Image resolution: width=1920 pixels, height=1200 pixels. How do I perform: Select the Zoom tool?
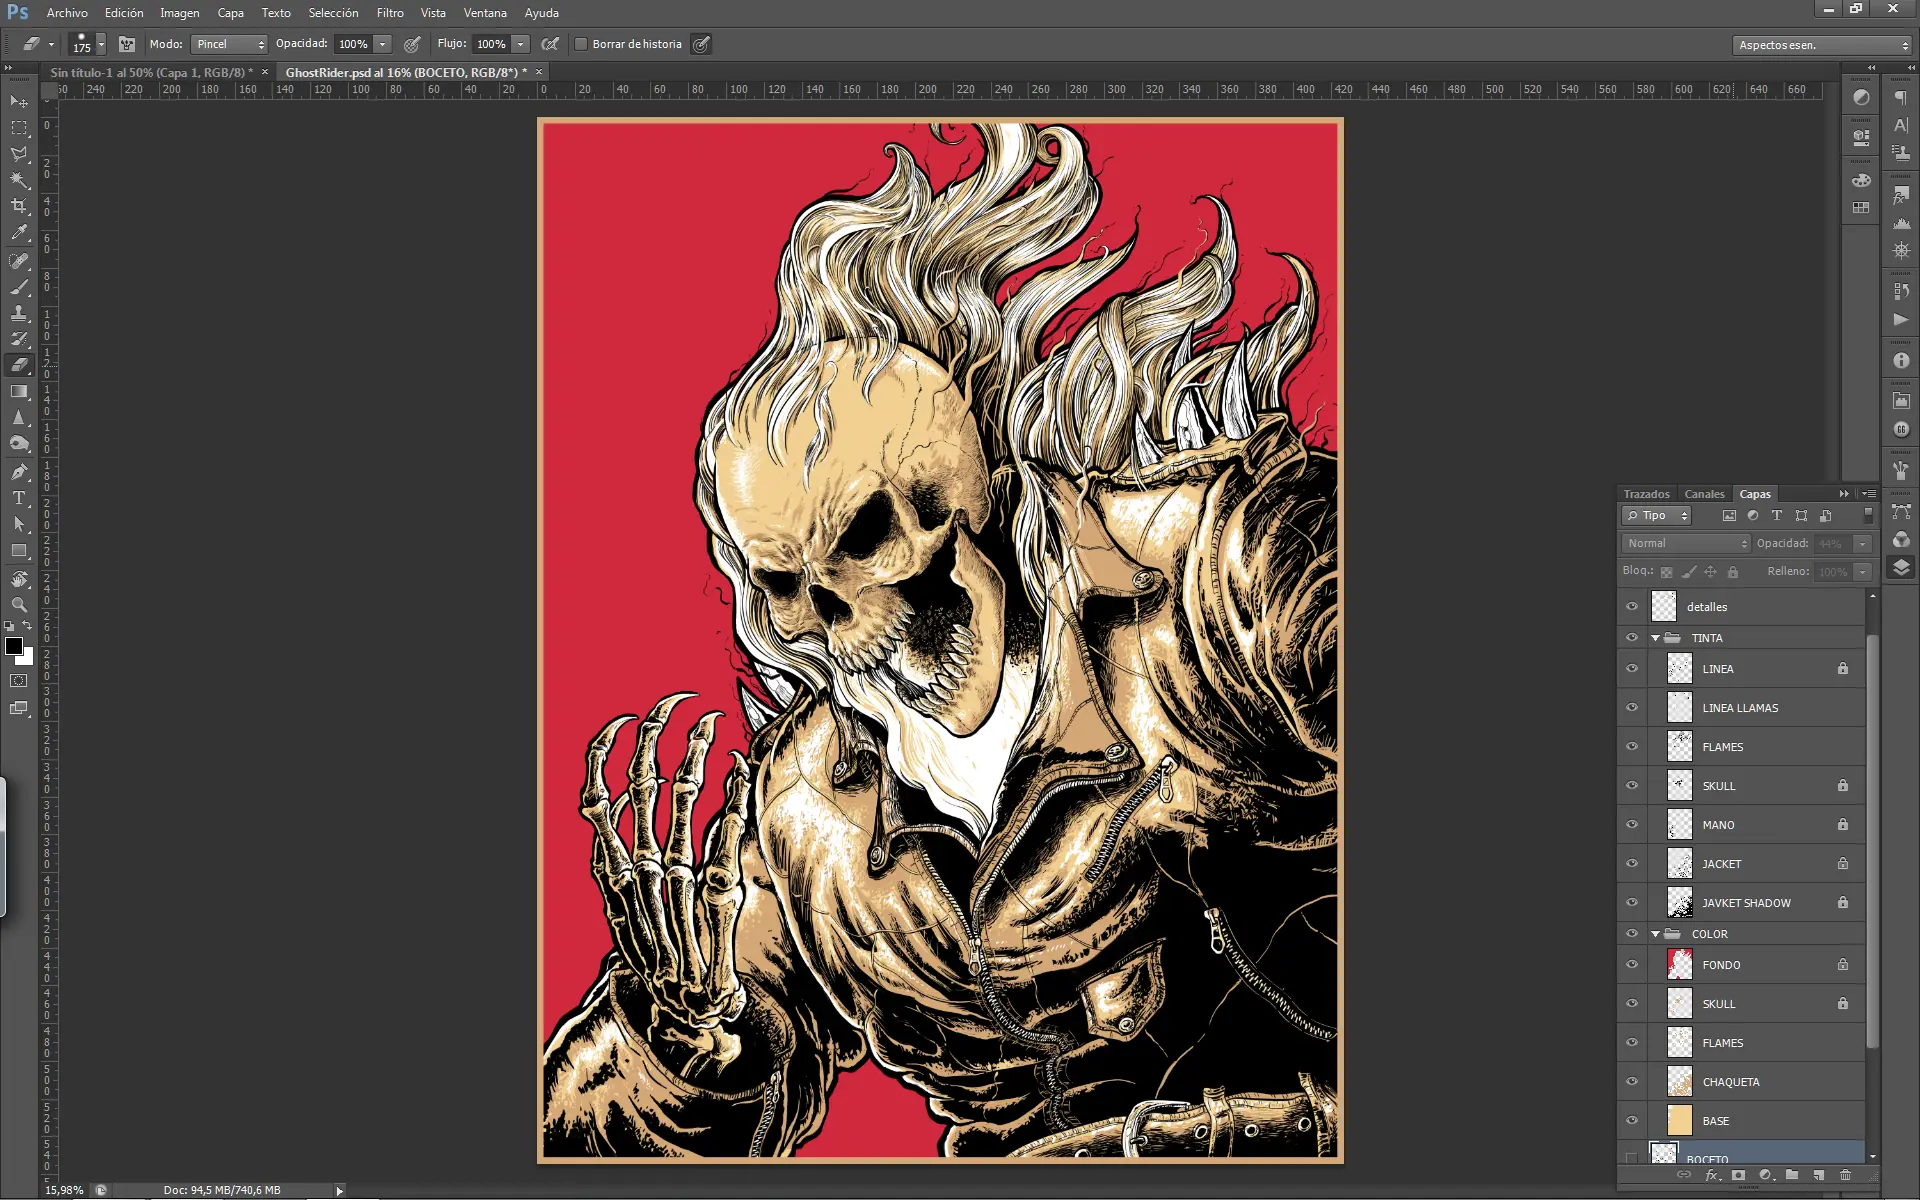tap(19, 605)
